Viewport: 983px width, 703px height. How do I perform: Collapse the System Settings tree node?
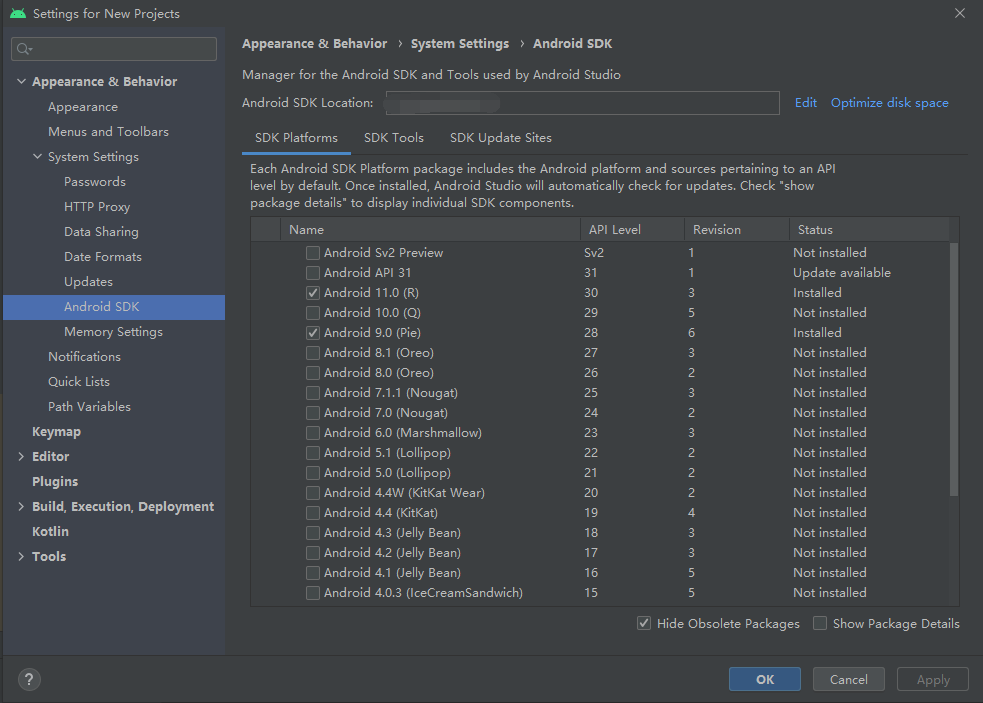(x=38, y=156)
